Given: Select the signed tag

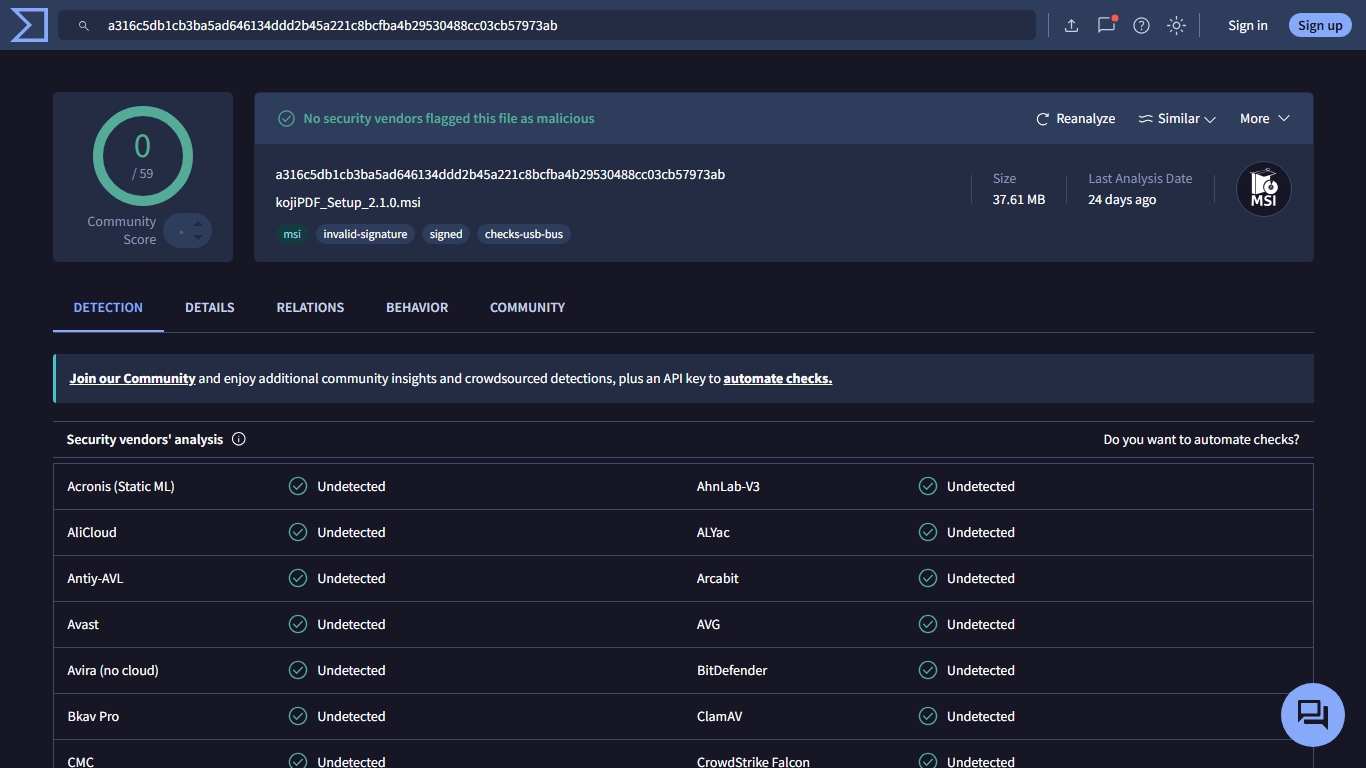Looking at the screenshot, I should 446,234.
